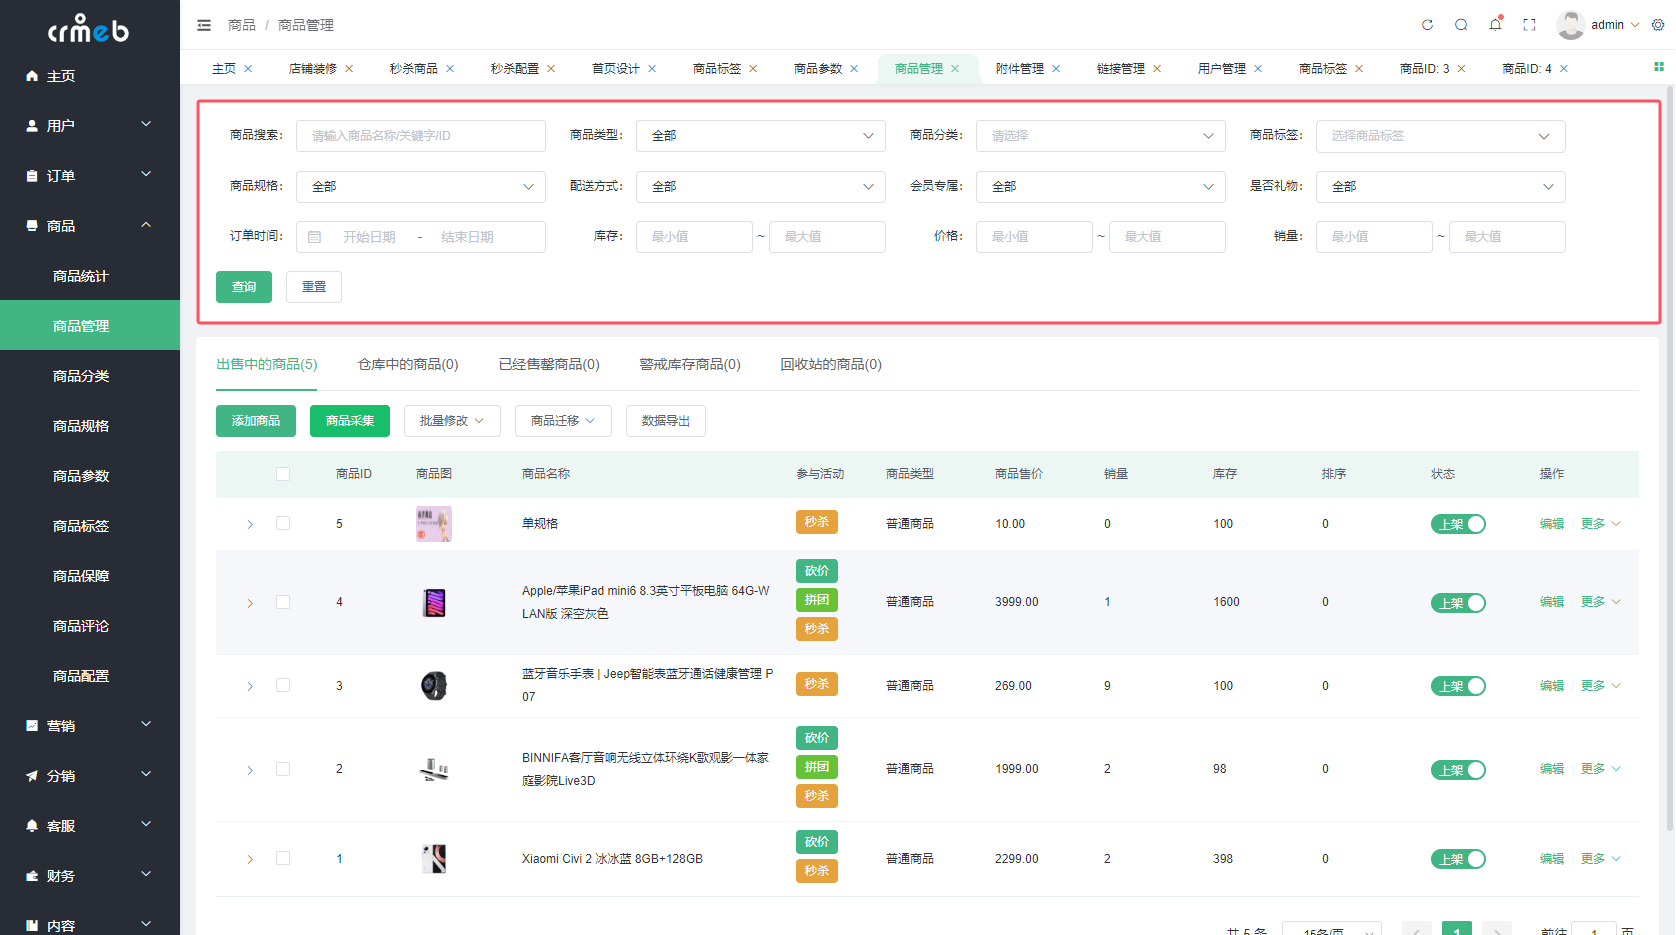The height and width of the screenshot is (935, 1676).
Task: Click 编辑 for the 单规格 product
Action: (x=1552, y=524)
